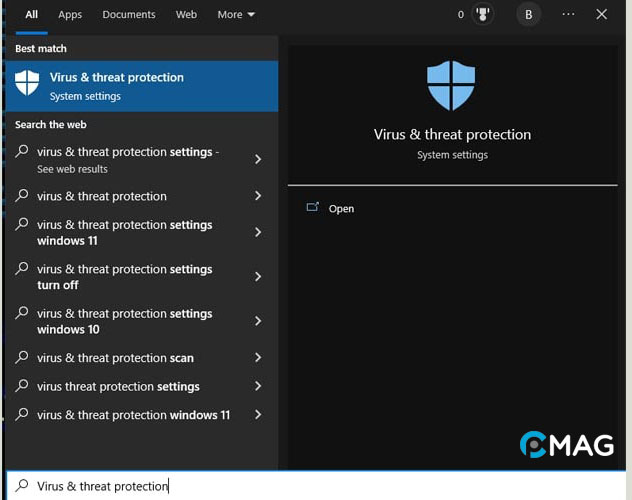Image resolution: width=632 pixels, height=500 pixels.
Task: Switch to the Documents tab
Action: tap(129, 15)
